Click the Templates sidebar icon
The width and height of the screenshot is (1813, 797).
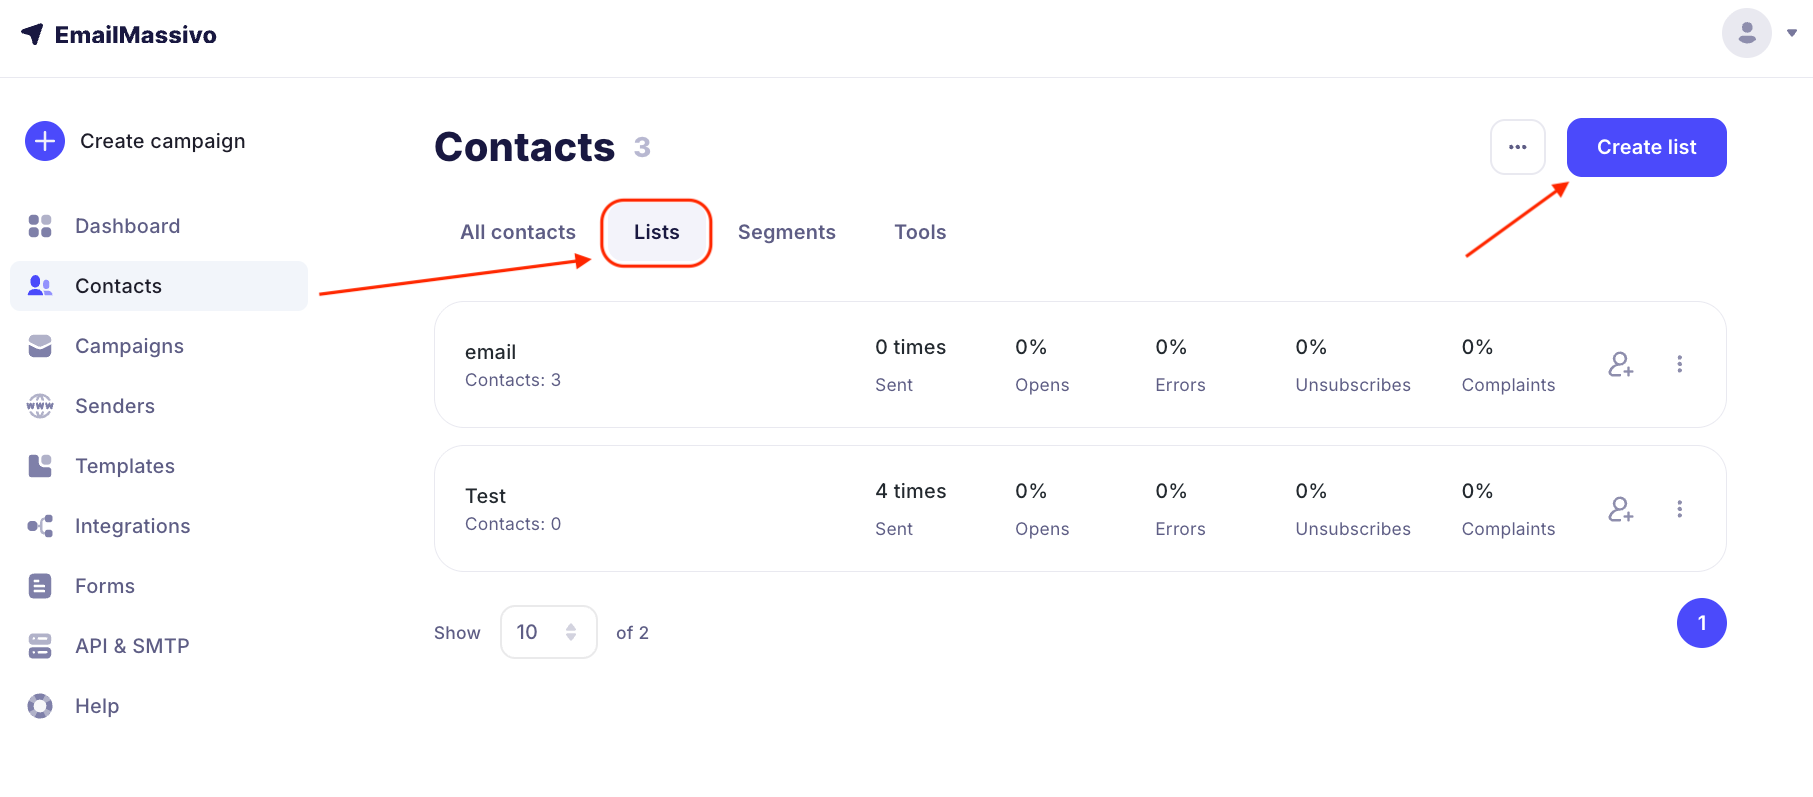[40, 466]
